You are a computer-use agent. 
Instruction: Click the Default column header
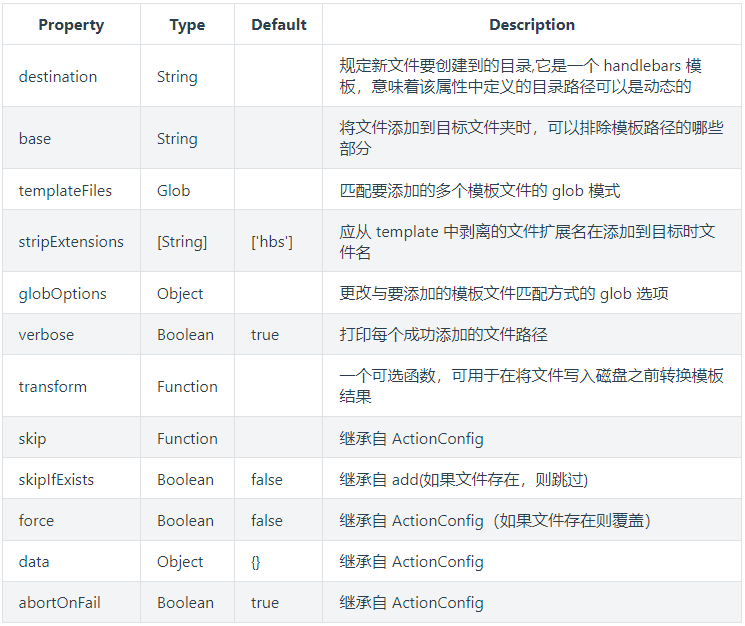point(277,25)
